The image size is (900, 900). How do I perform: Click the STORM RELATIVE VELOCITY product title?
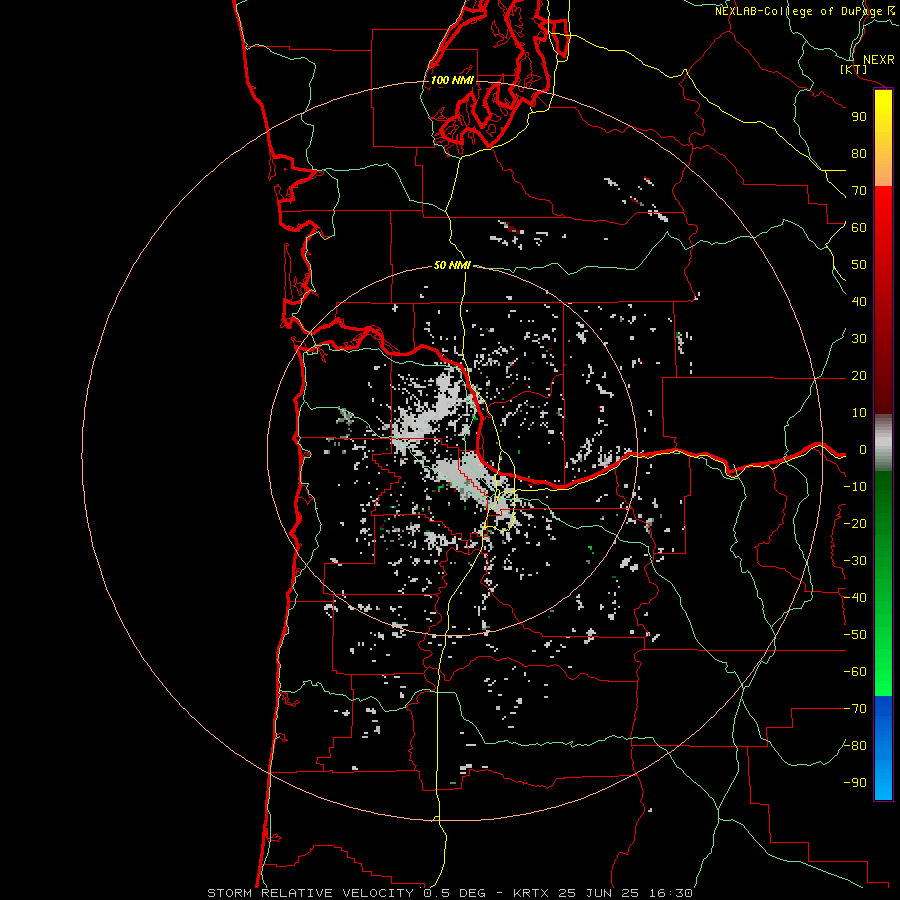310,893
